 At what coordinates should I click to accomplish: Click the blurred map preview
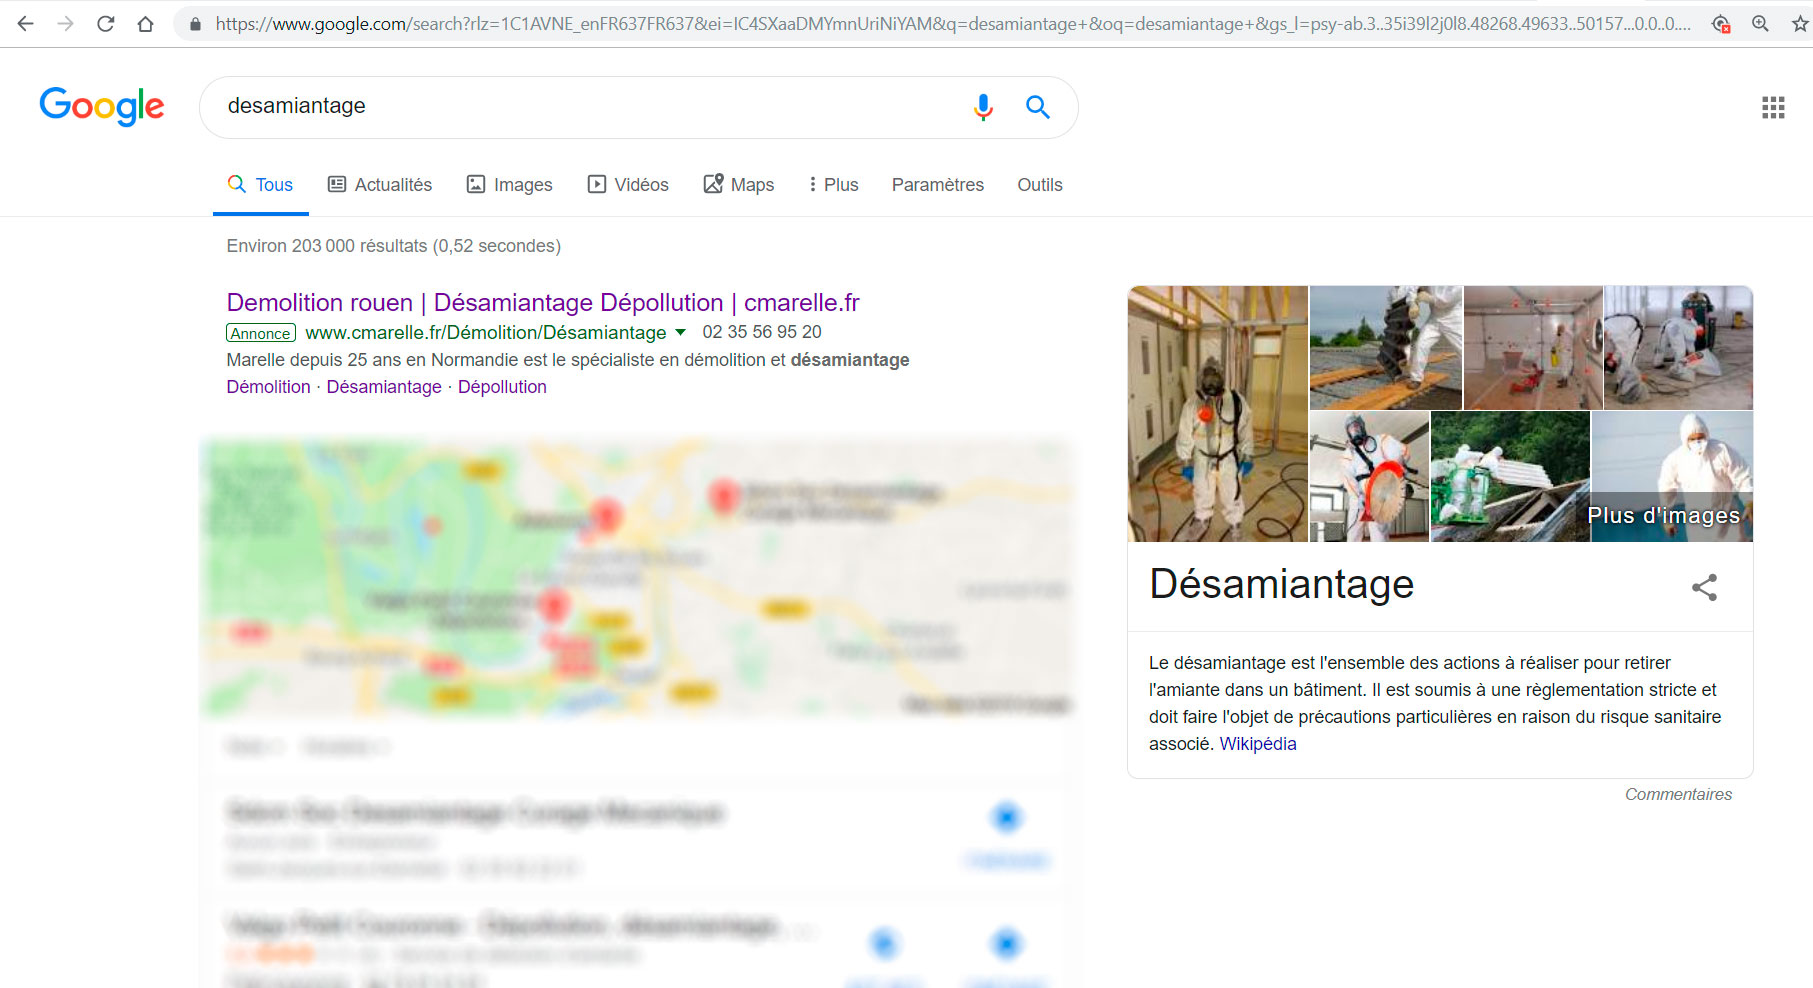[x=637, y=578]
